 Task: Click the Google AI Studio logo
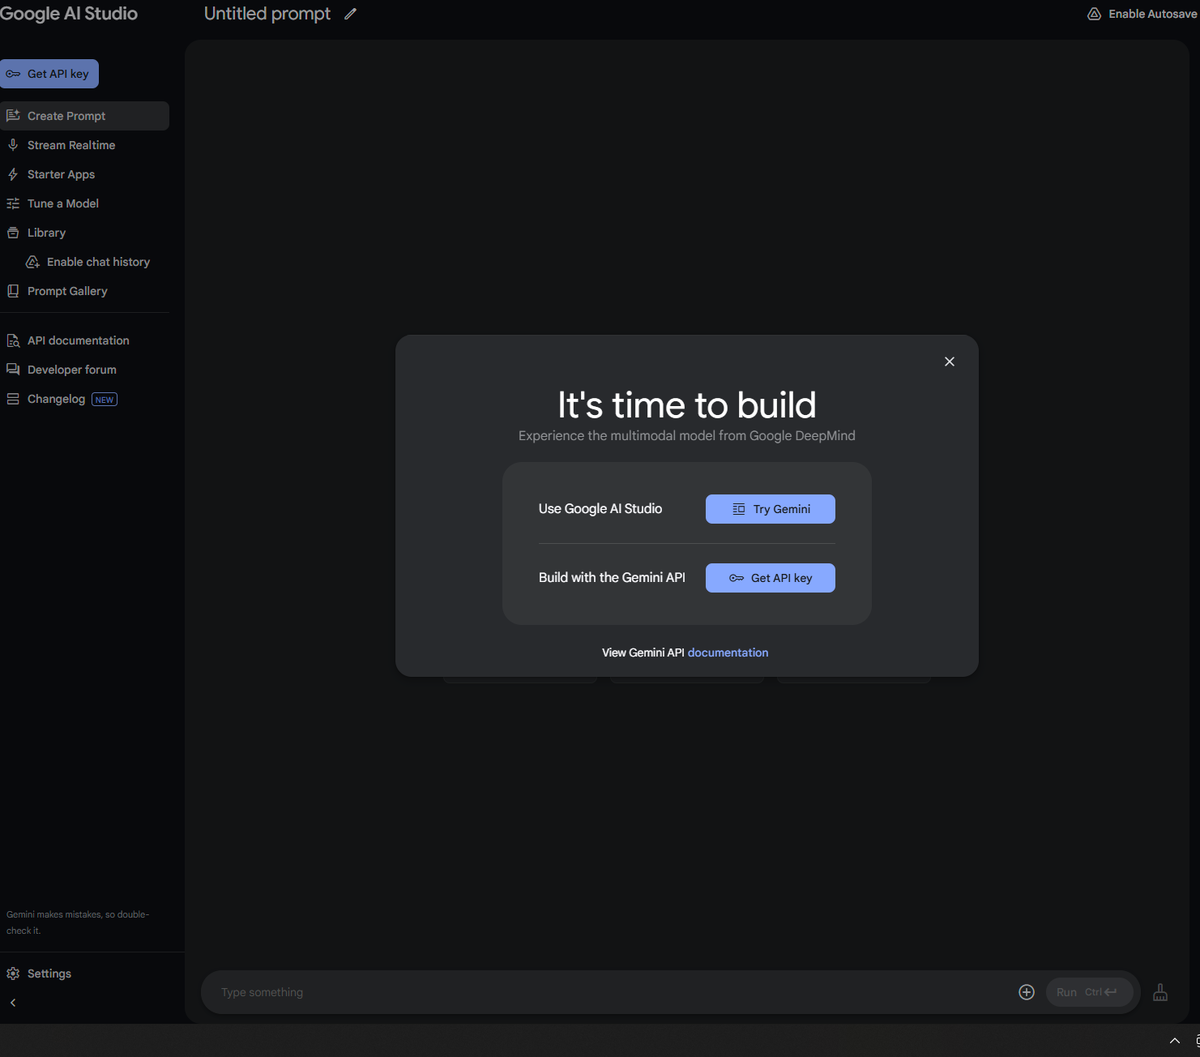coord(69,14)
